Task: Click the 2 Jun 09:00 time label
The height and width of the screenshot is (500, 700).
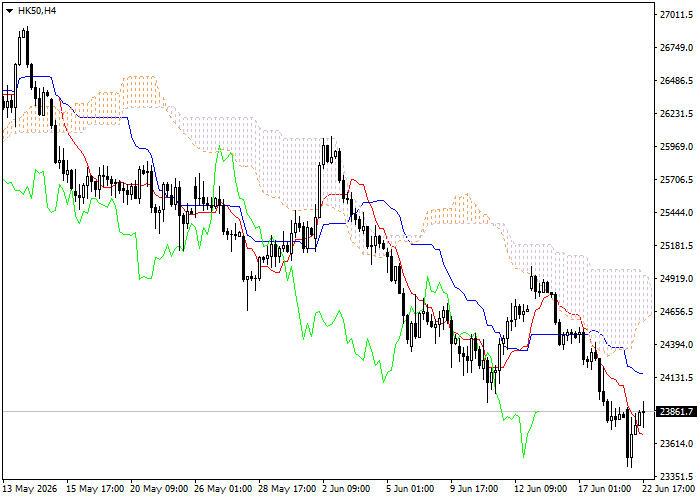Action: point(346,489)
